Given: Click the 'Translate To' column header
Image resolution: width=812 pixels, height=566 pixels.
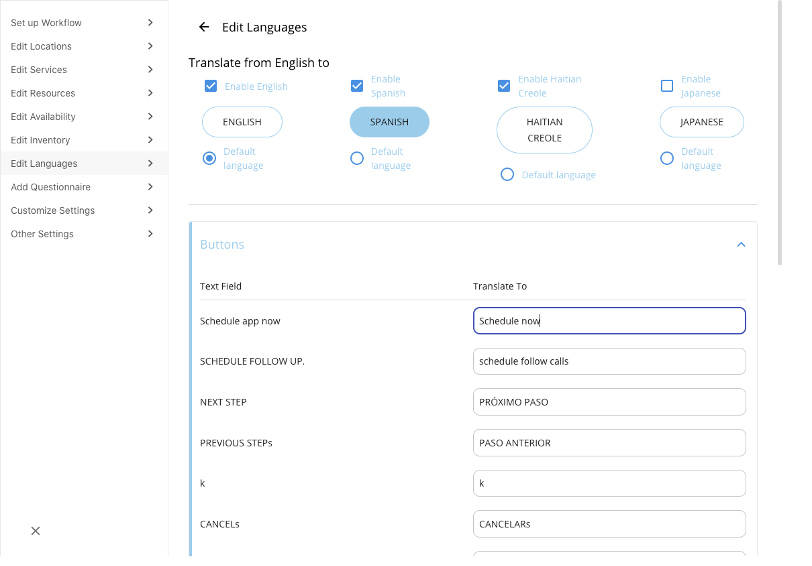Looking at the screenshot, I should pyautogui.click(x=500, y=286).
